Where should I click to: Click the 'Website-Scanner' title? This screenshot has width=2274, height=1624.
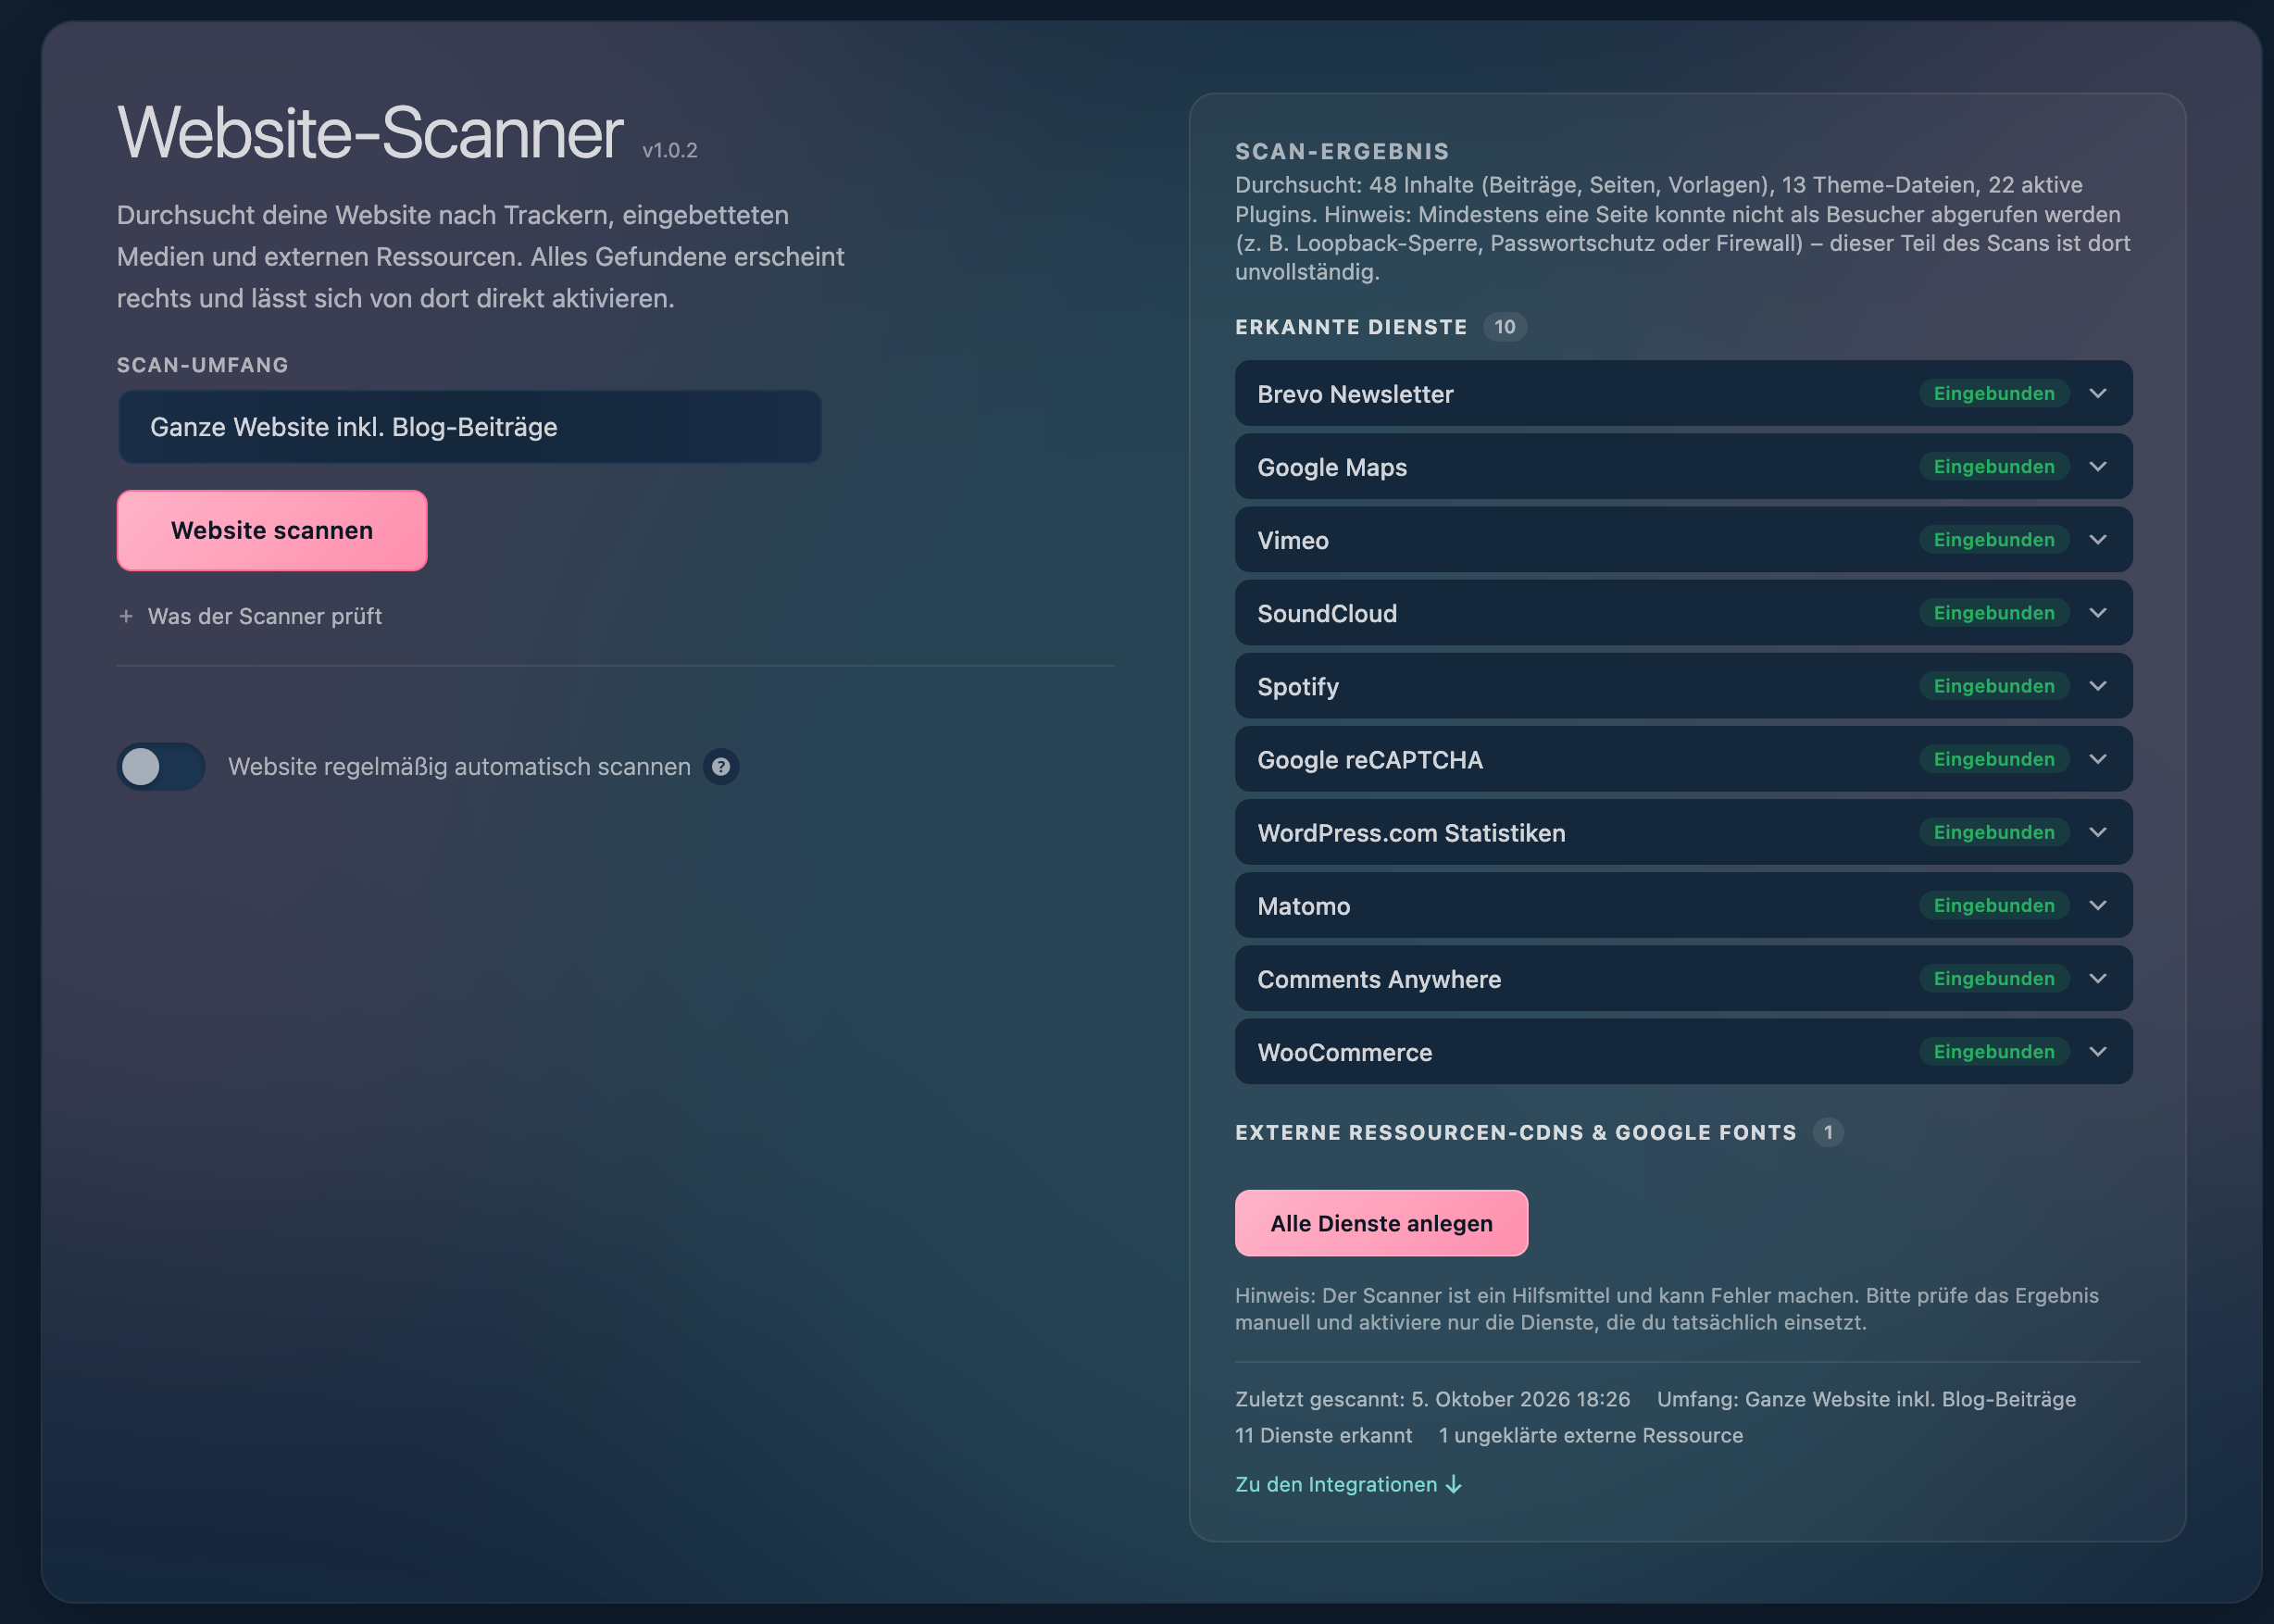tap(370, 132)
